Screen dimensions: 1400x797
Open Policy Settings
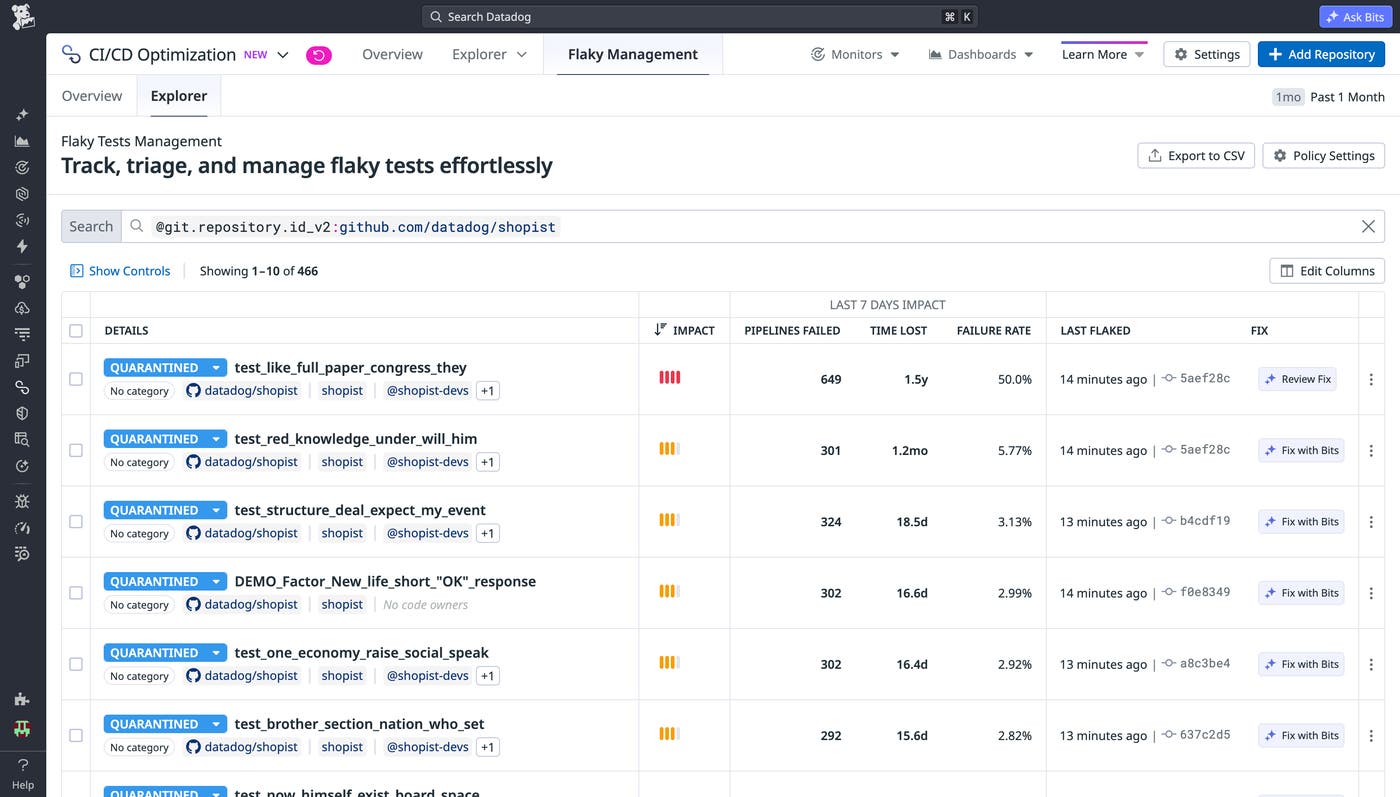[x=1324, y=156]
